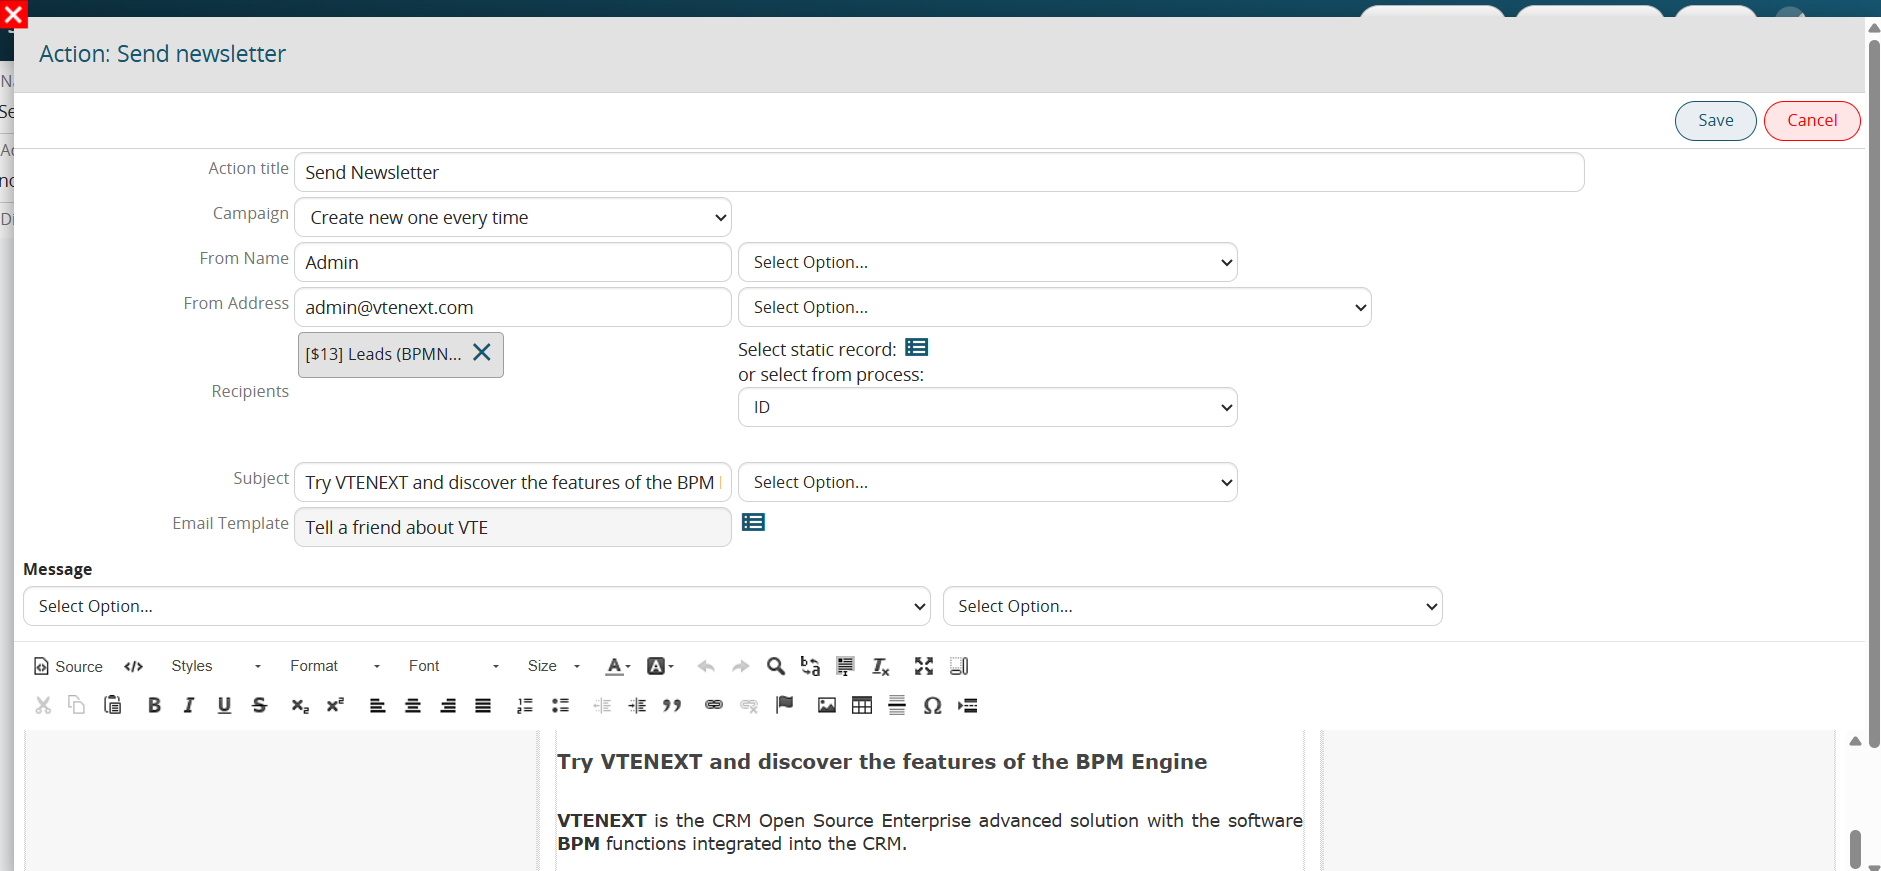Screen dimensions: 1881x871
Task: Insert a table into the message
Action: (x=862, y=705)
